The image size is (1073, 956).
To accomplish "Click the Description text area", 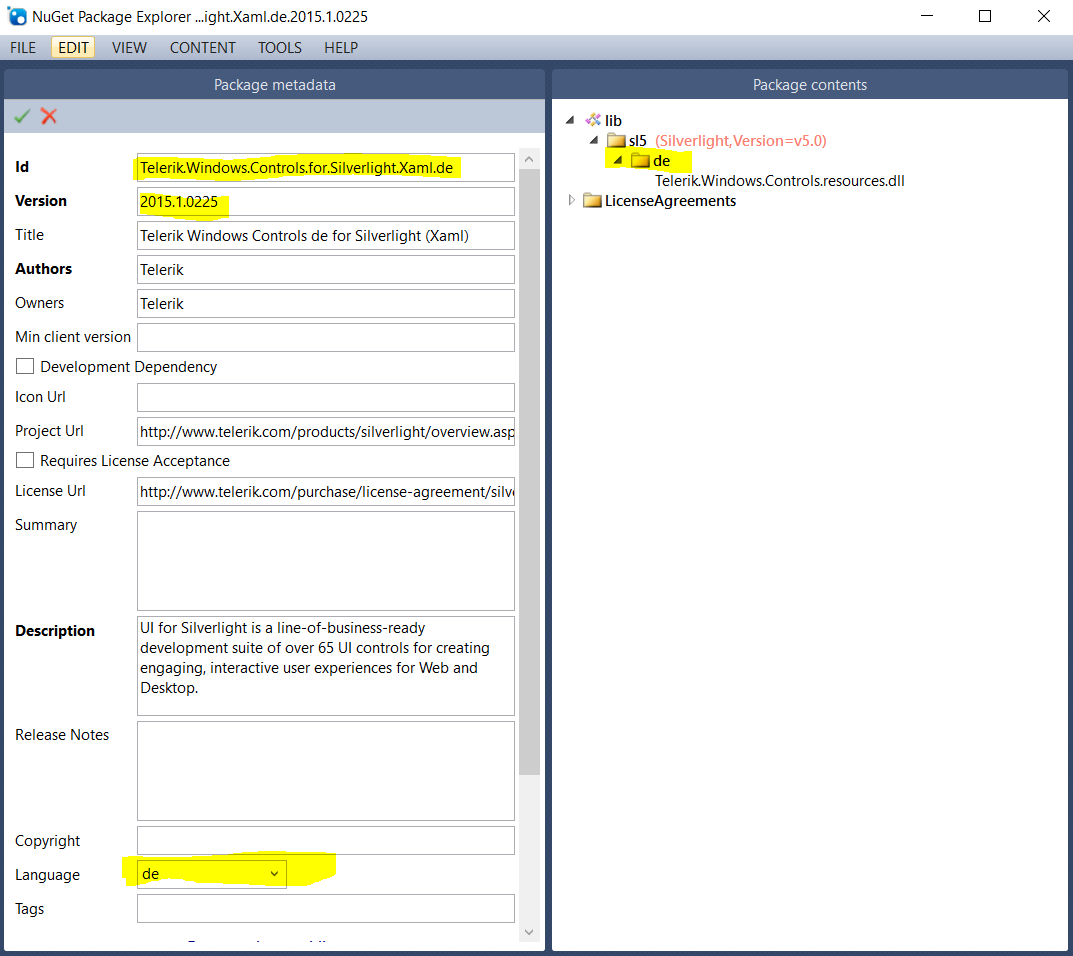I will (326, 667).
